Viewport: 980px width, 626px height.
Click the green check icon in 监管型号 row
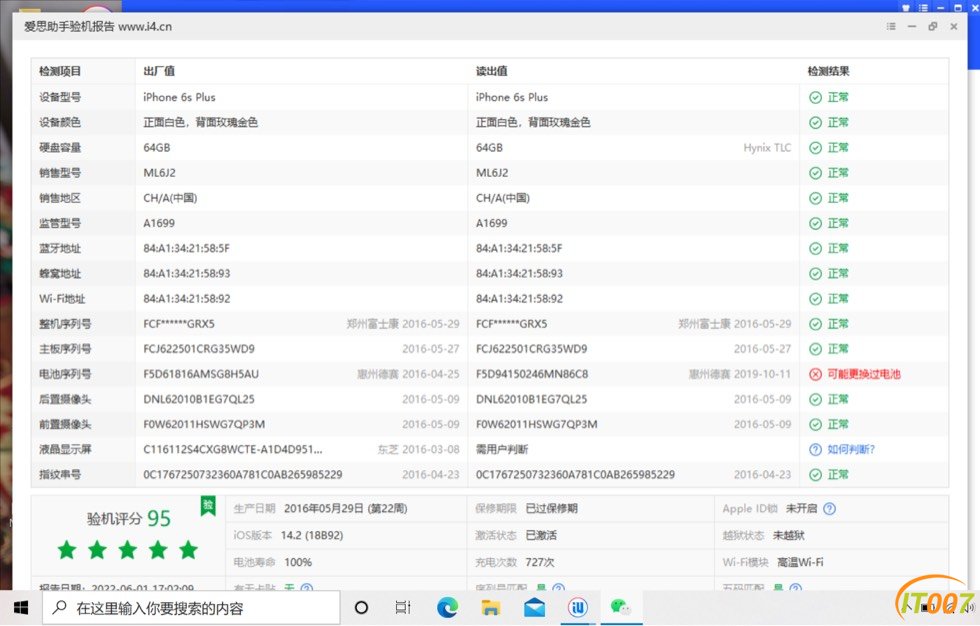(815, 223)
